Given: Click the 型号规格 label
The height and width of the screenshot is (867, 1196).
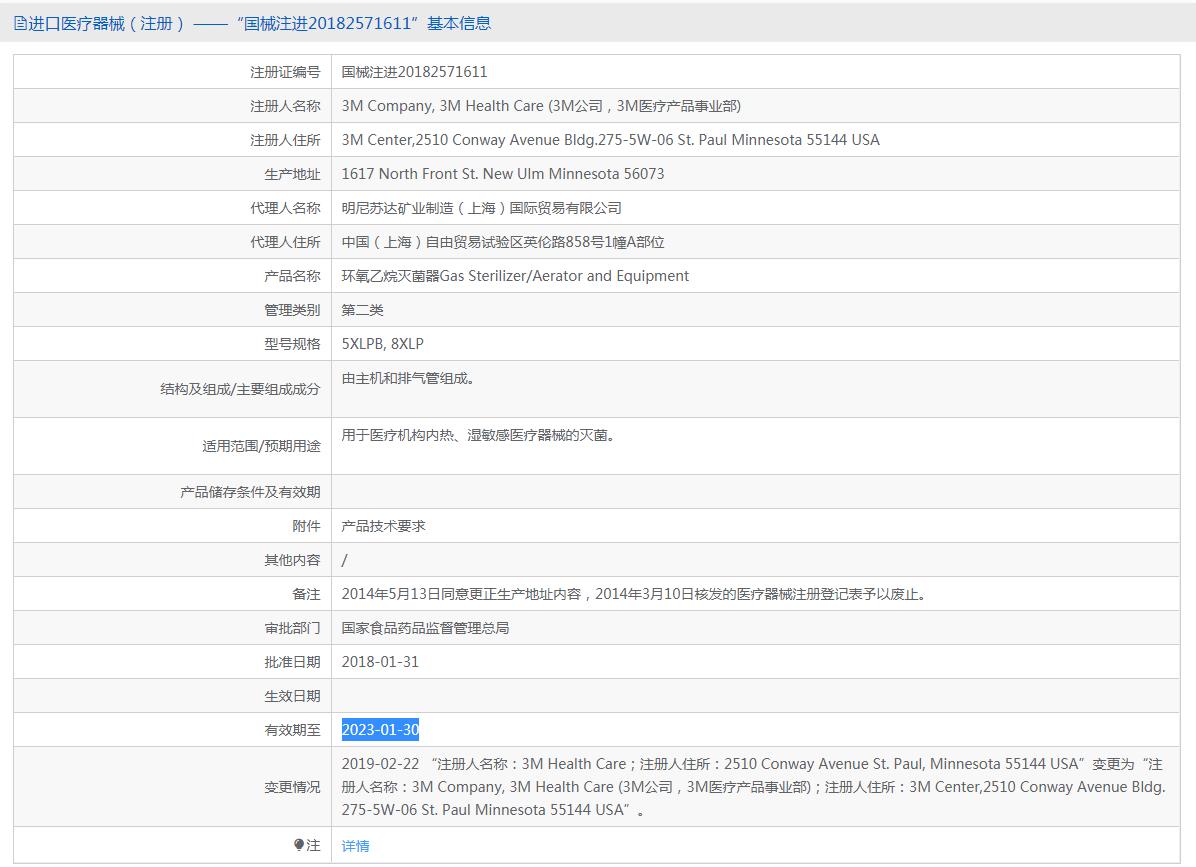Looking at the screenshot, I should pyautogui.click(x=292, y=344).
